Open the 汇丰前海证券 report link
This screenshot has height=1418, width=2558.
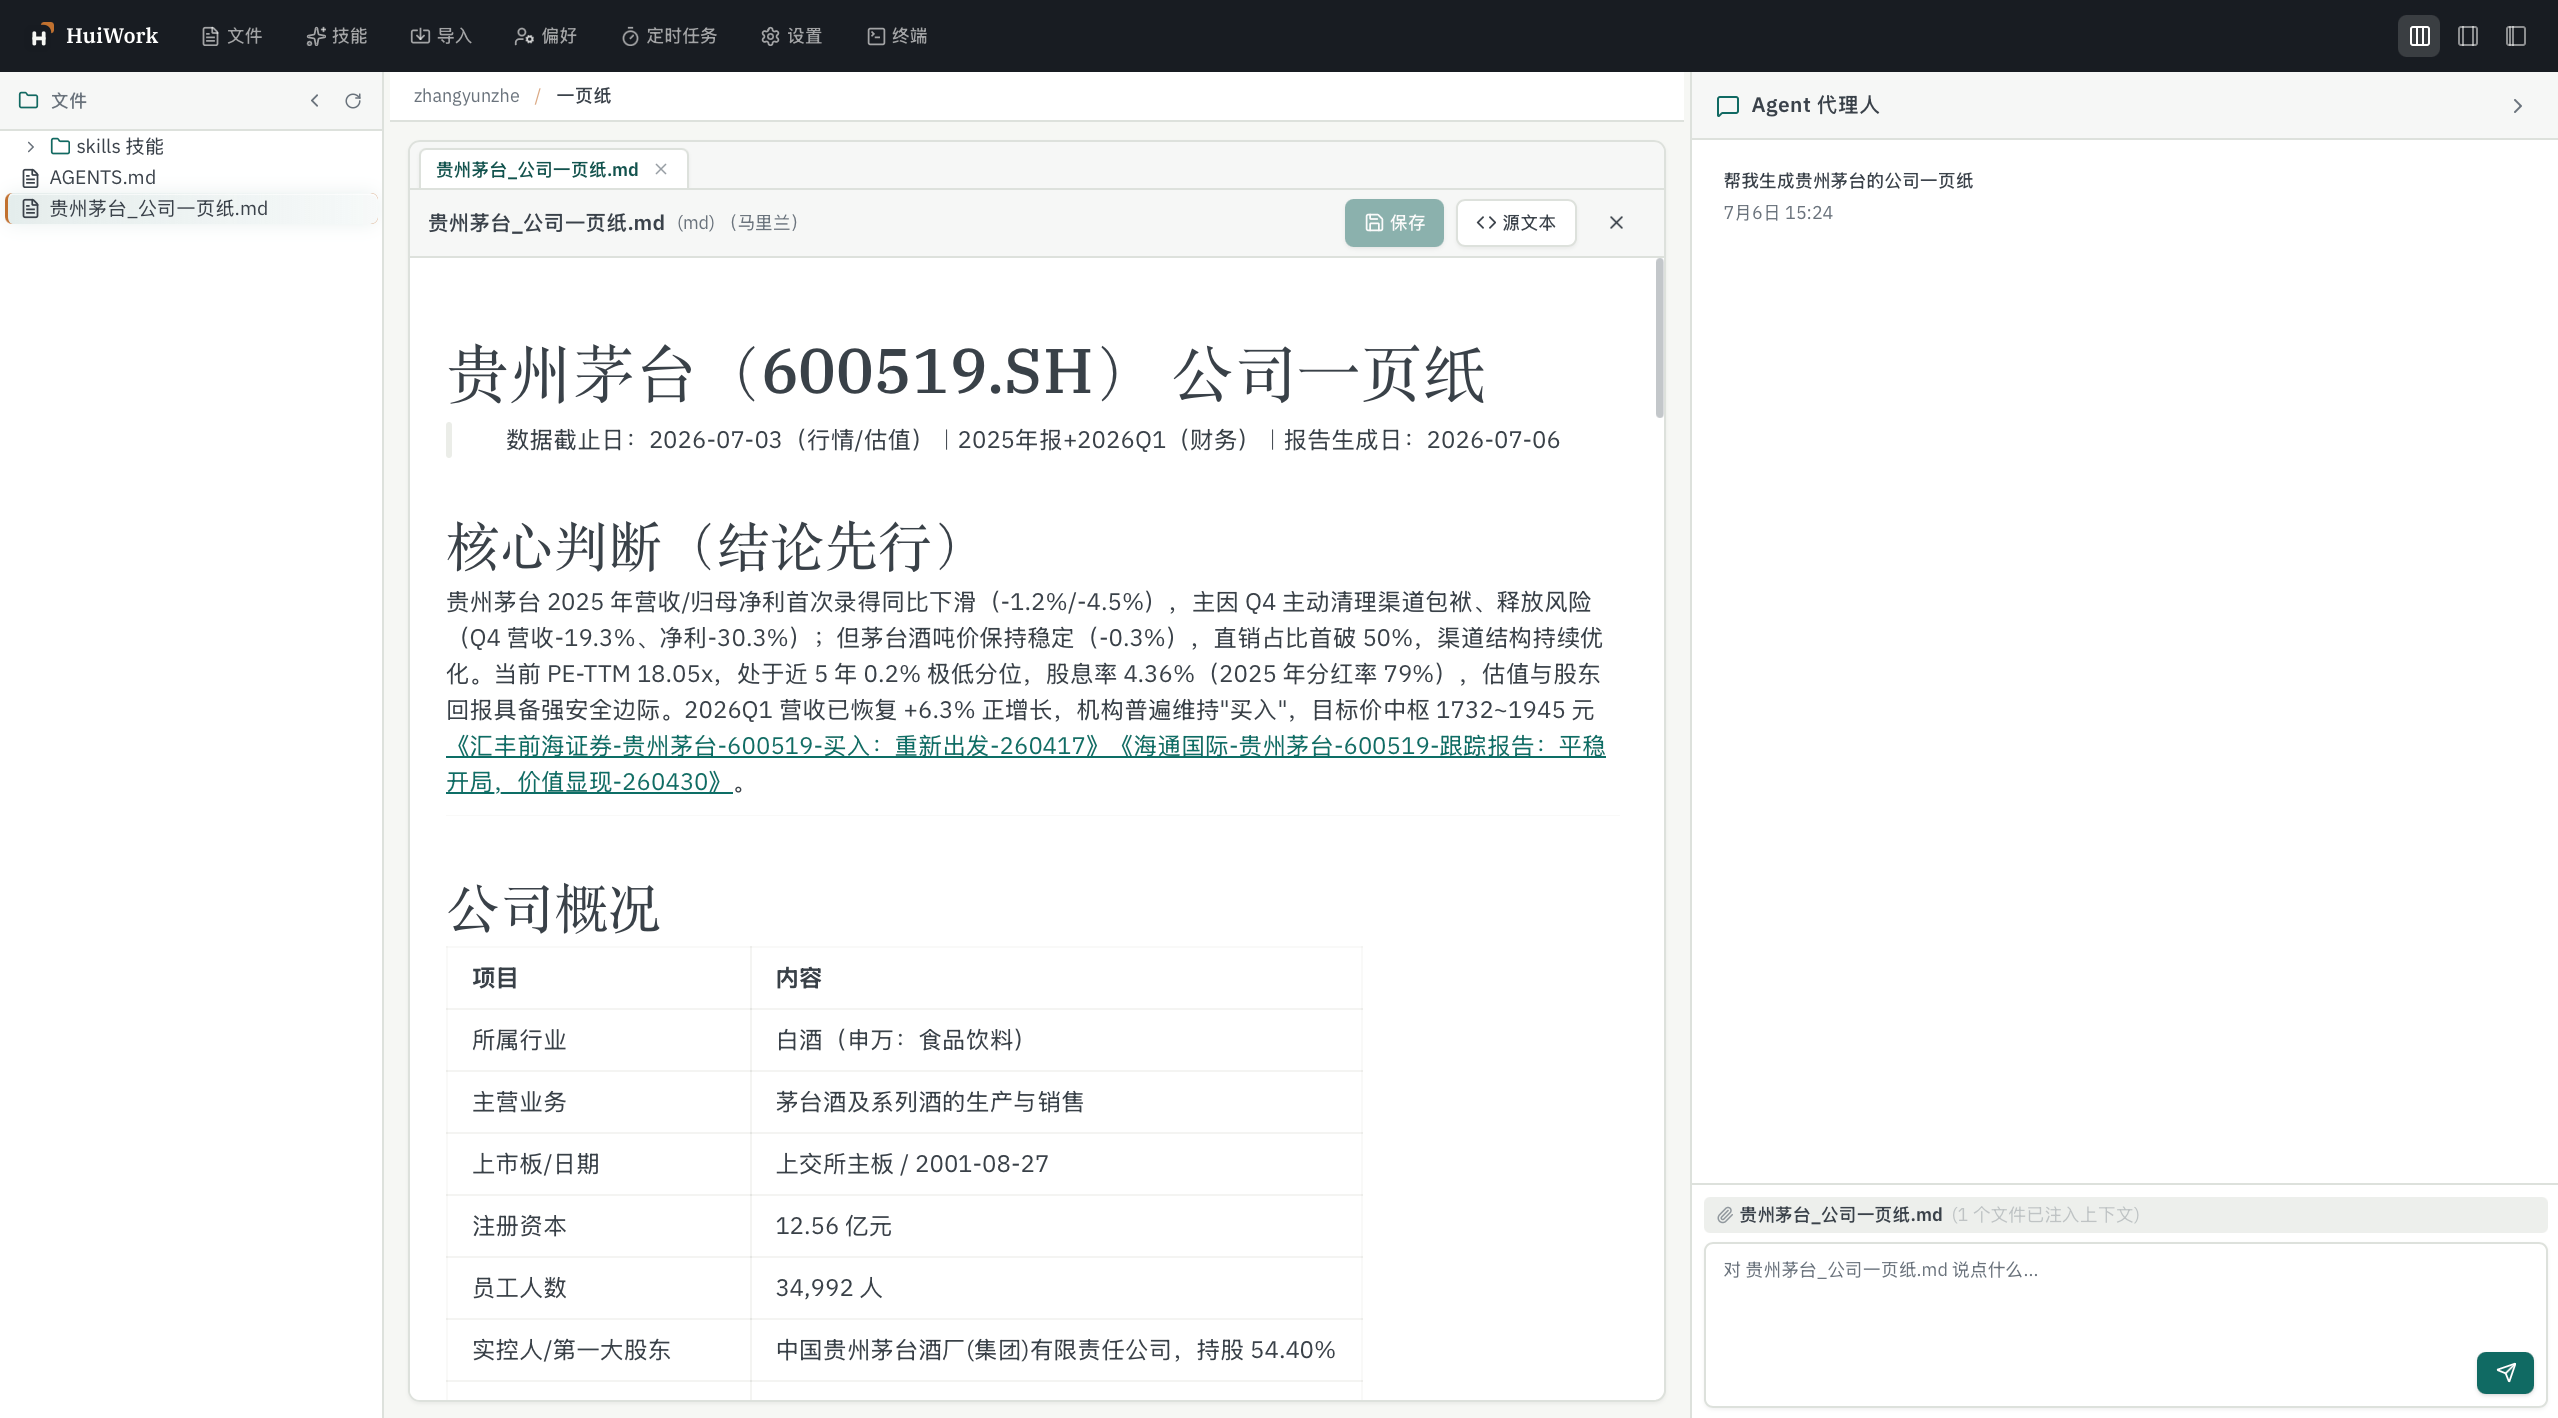(x=776, y=746)
